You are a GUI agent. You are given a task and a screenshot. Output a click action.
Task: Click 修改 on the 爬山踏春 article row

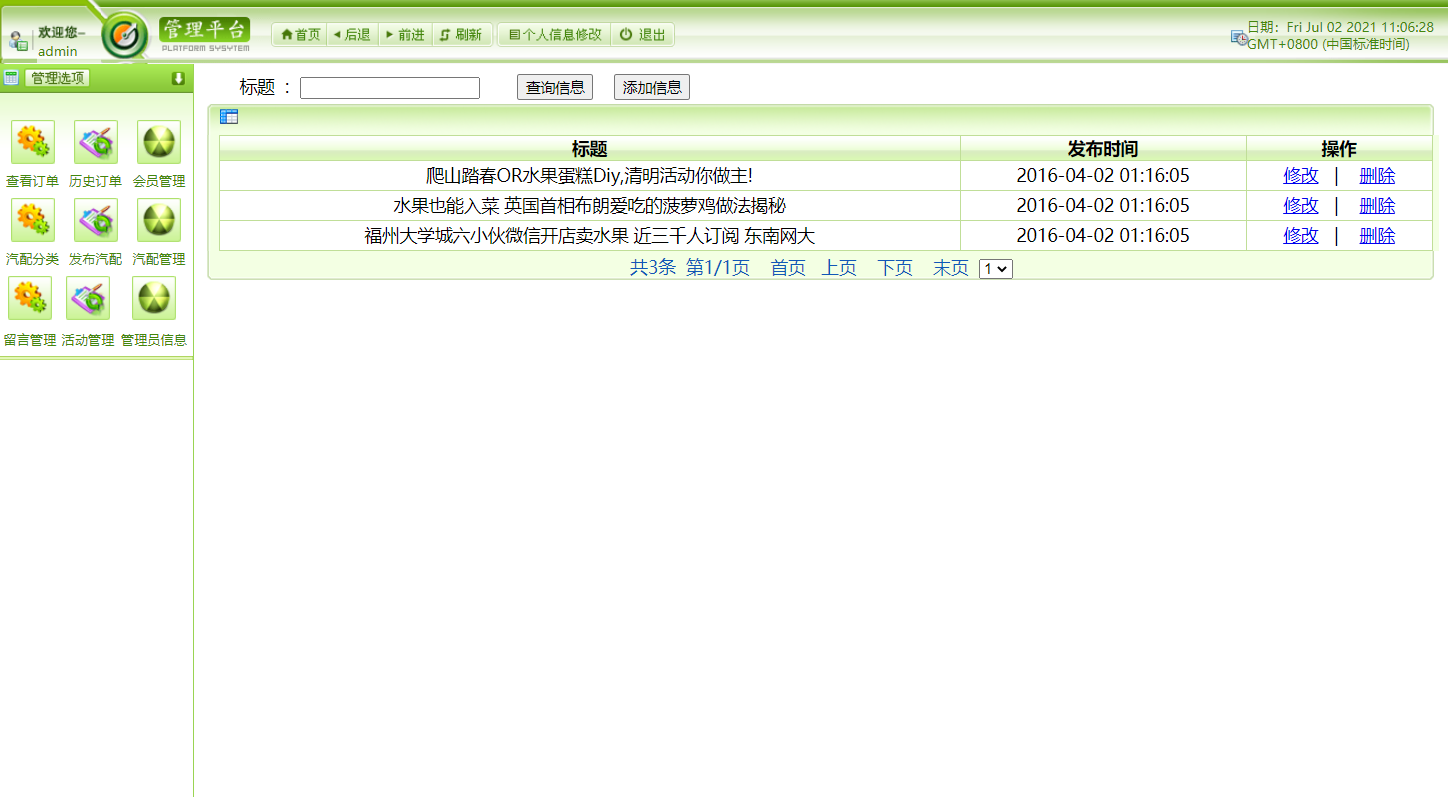pyautogui.click(x=1300, y=174)
